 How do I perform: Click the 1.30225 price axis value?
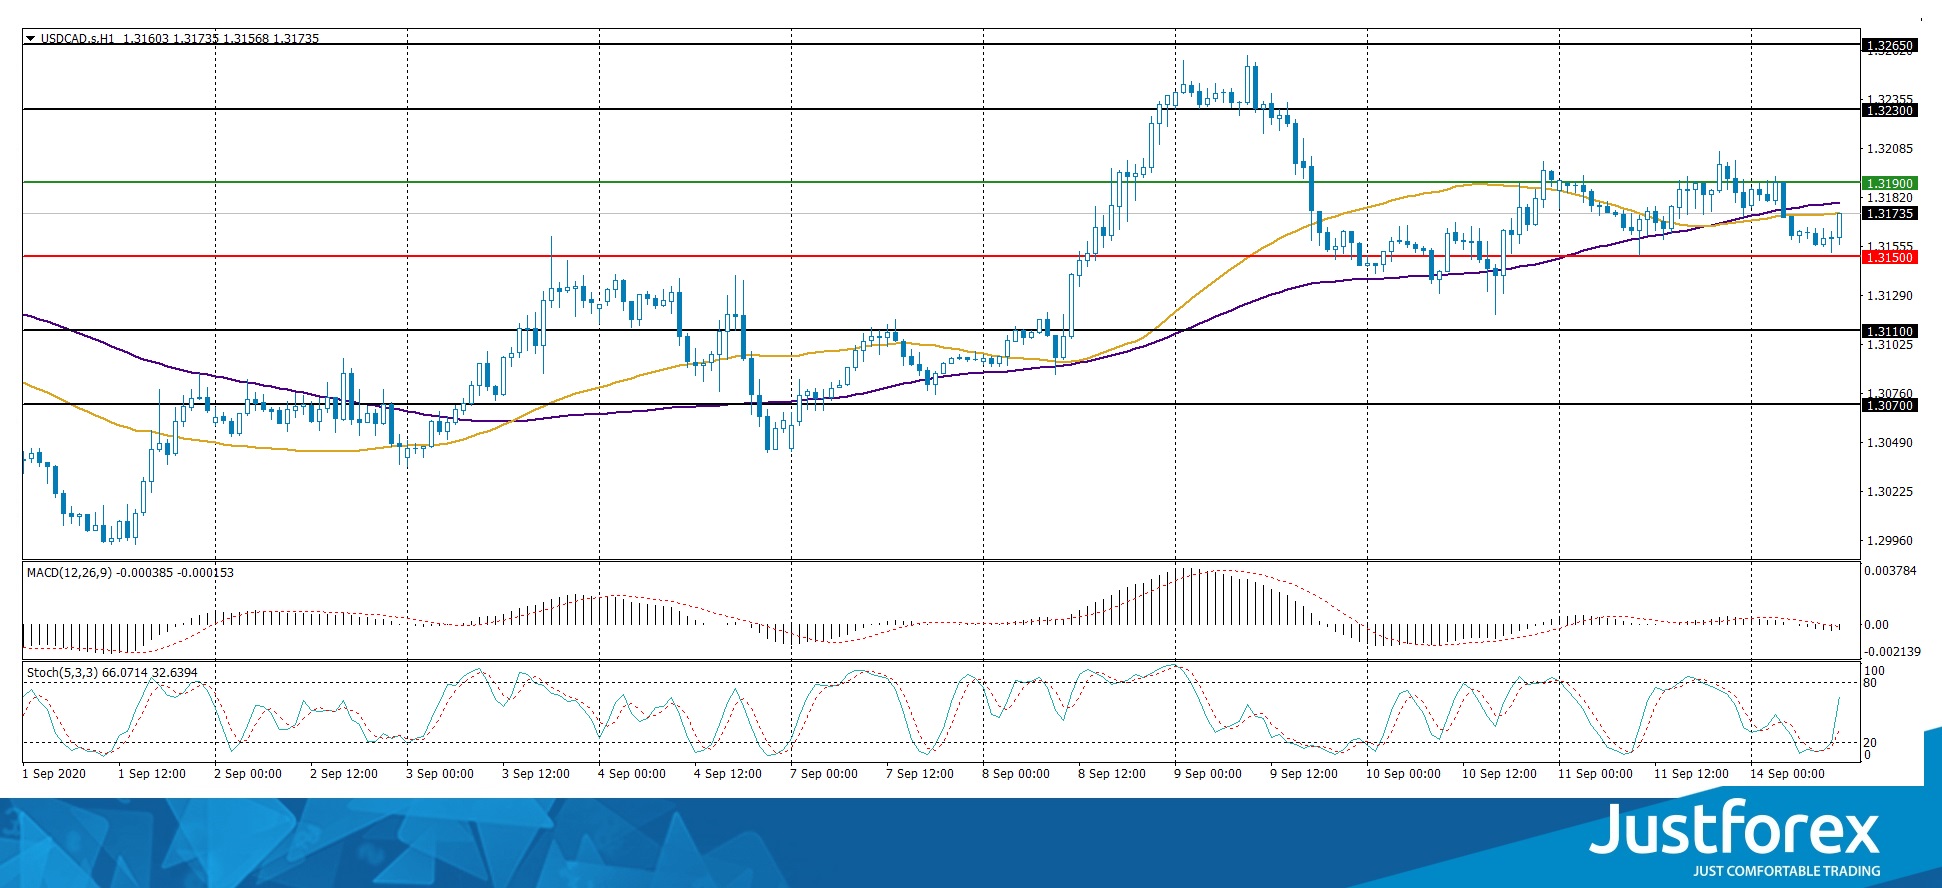[1890, 492]
